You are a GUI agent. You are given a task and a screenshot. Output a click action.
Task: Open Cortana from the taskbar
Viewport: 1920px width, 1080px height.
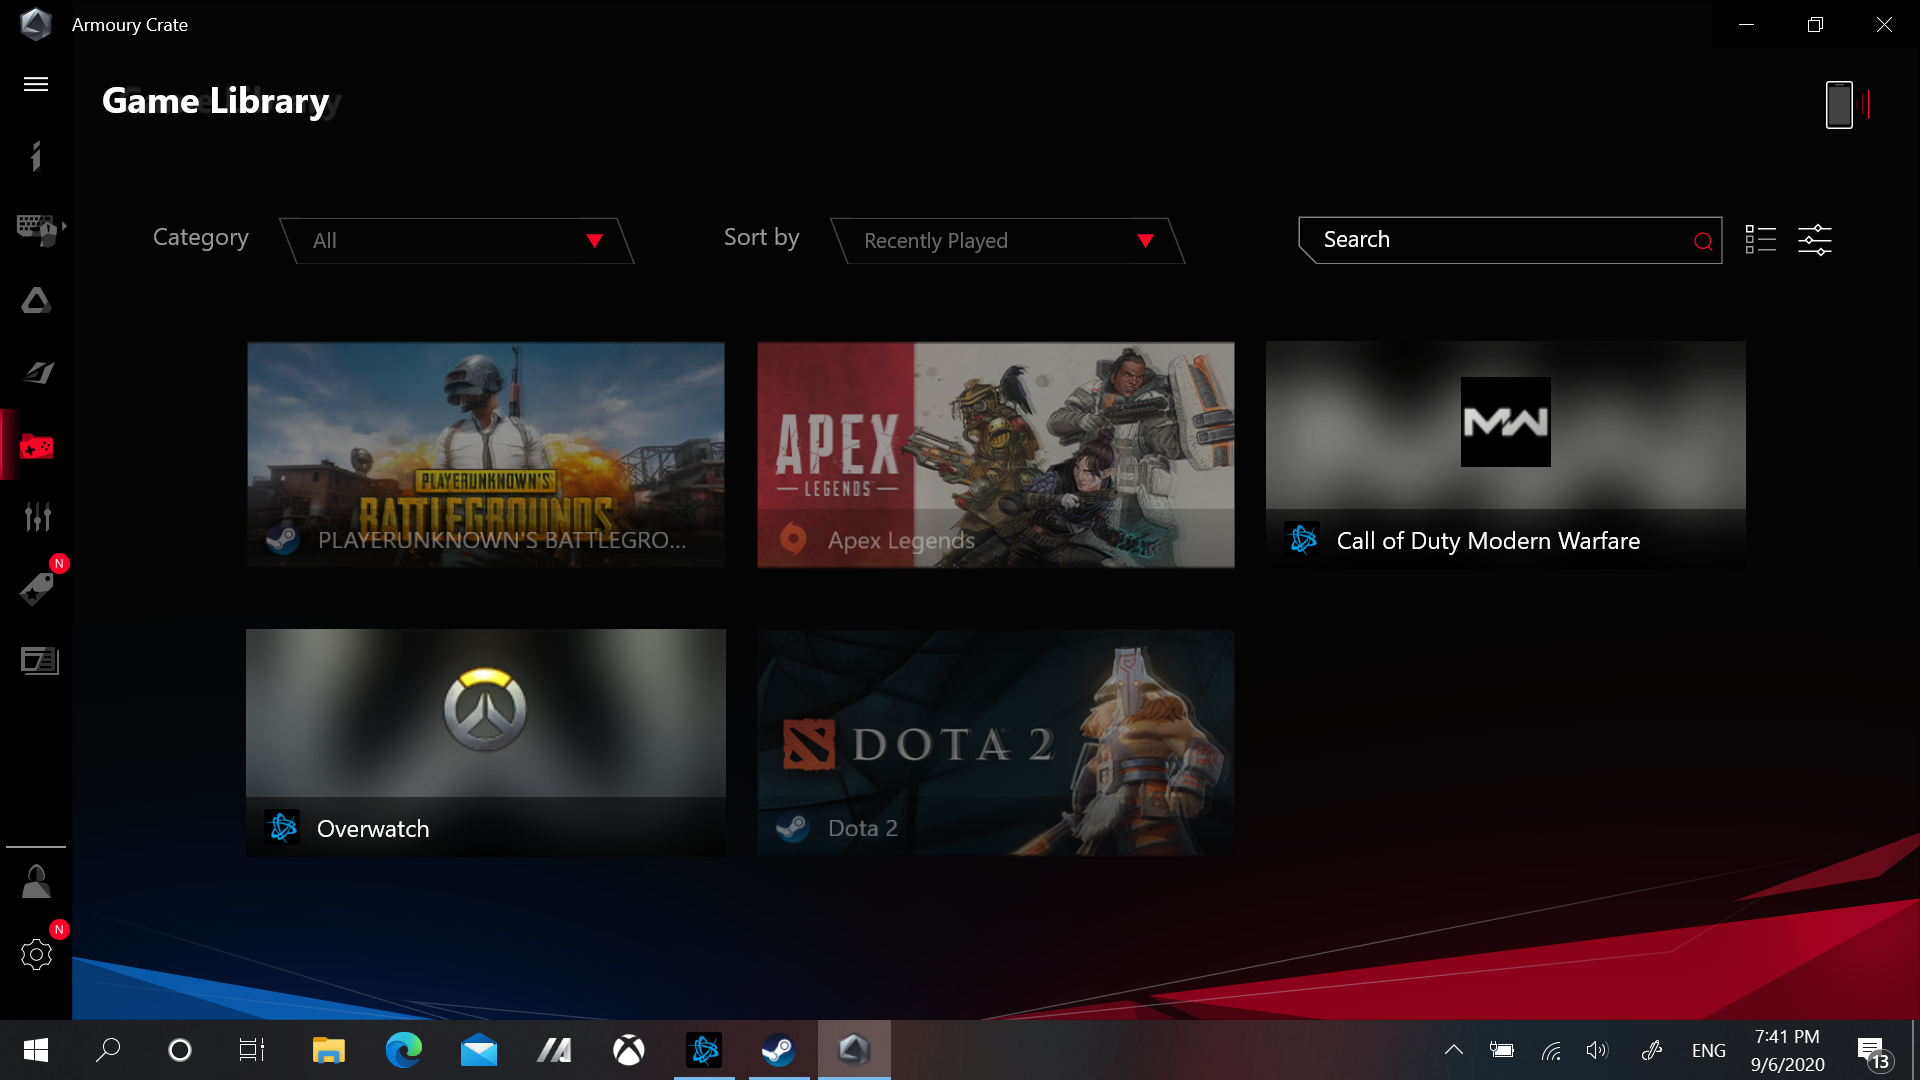tap(180, 1050)
